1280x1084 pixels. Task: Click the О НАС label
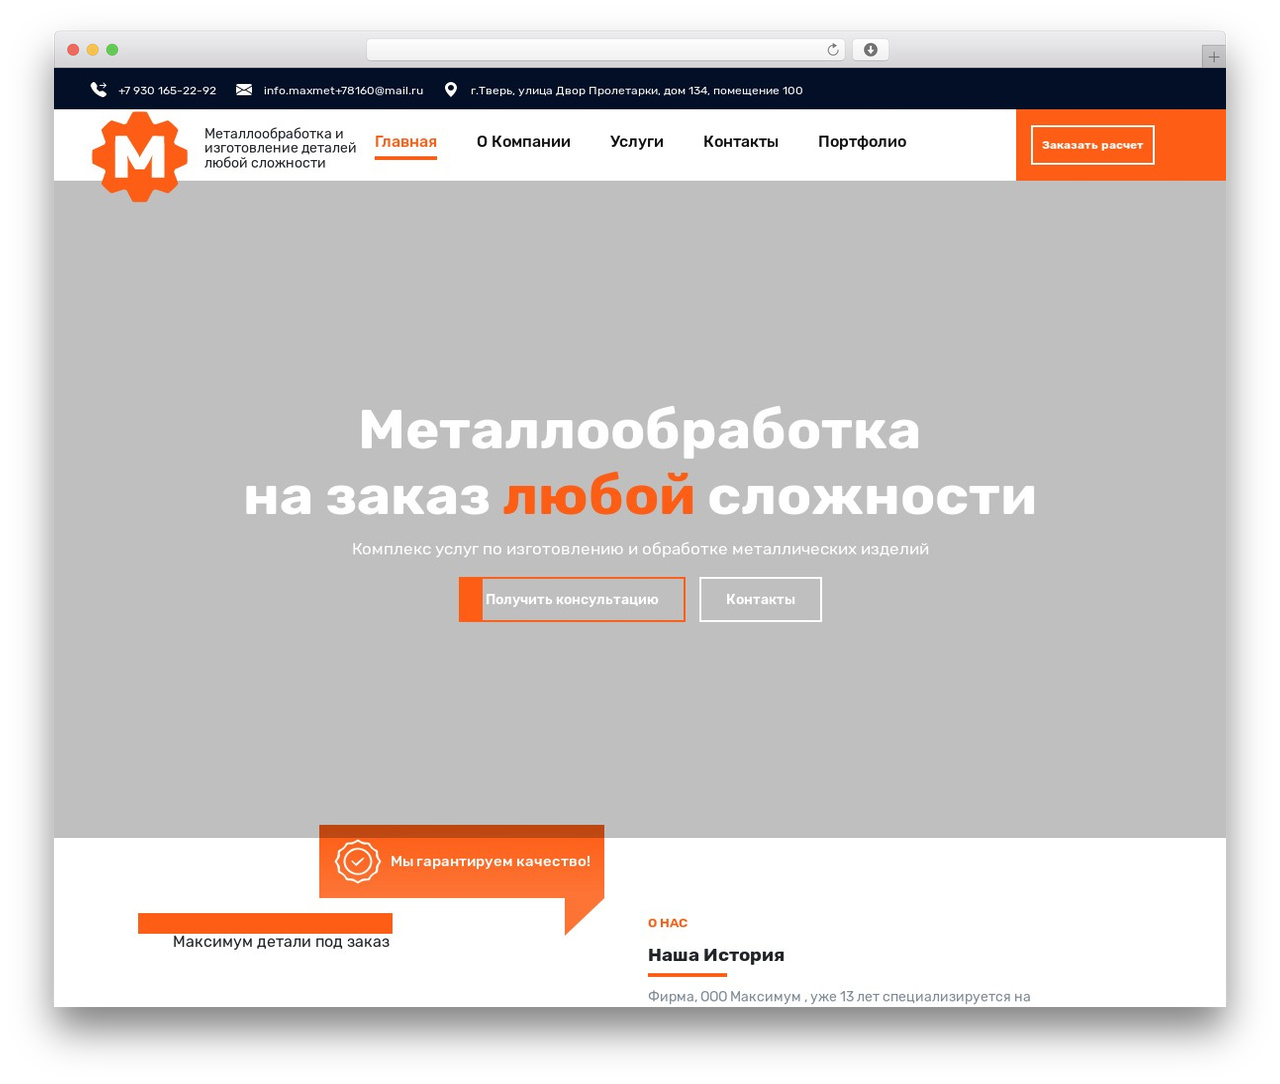pyautogui.click(x=668, y=923)
